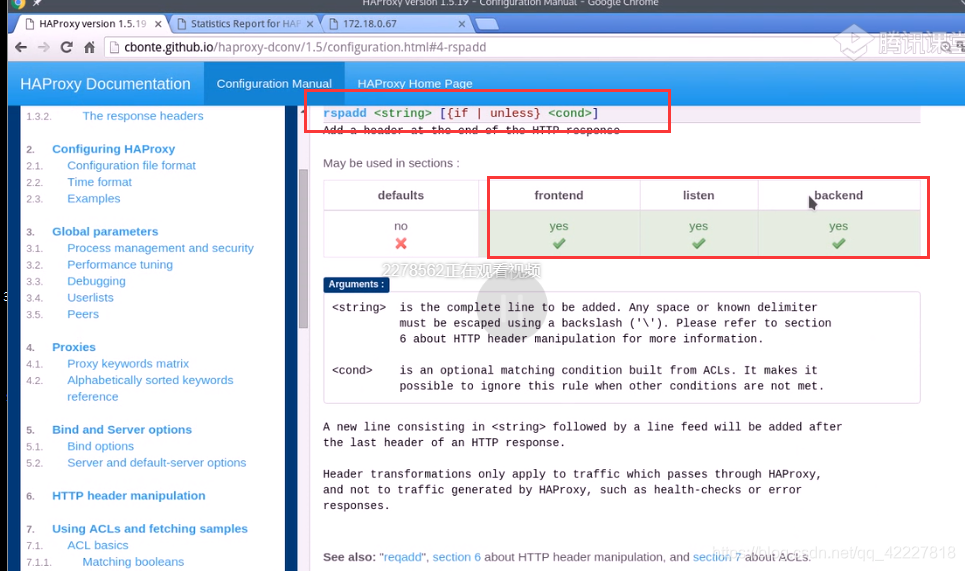The width and height of the screenshot is (965, 571).
Task: Click the rspadd keyword anchor
Action: pyautogui.click(x=345, y=113)
